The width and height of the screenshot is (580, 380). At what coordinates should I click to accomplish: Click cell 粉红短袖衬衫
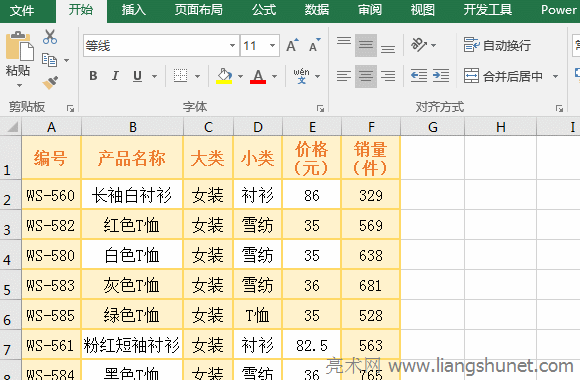click(132, 345)
